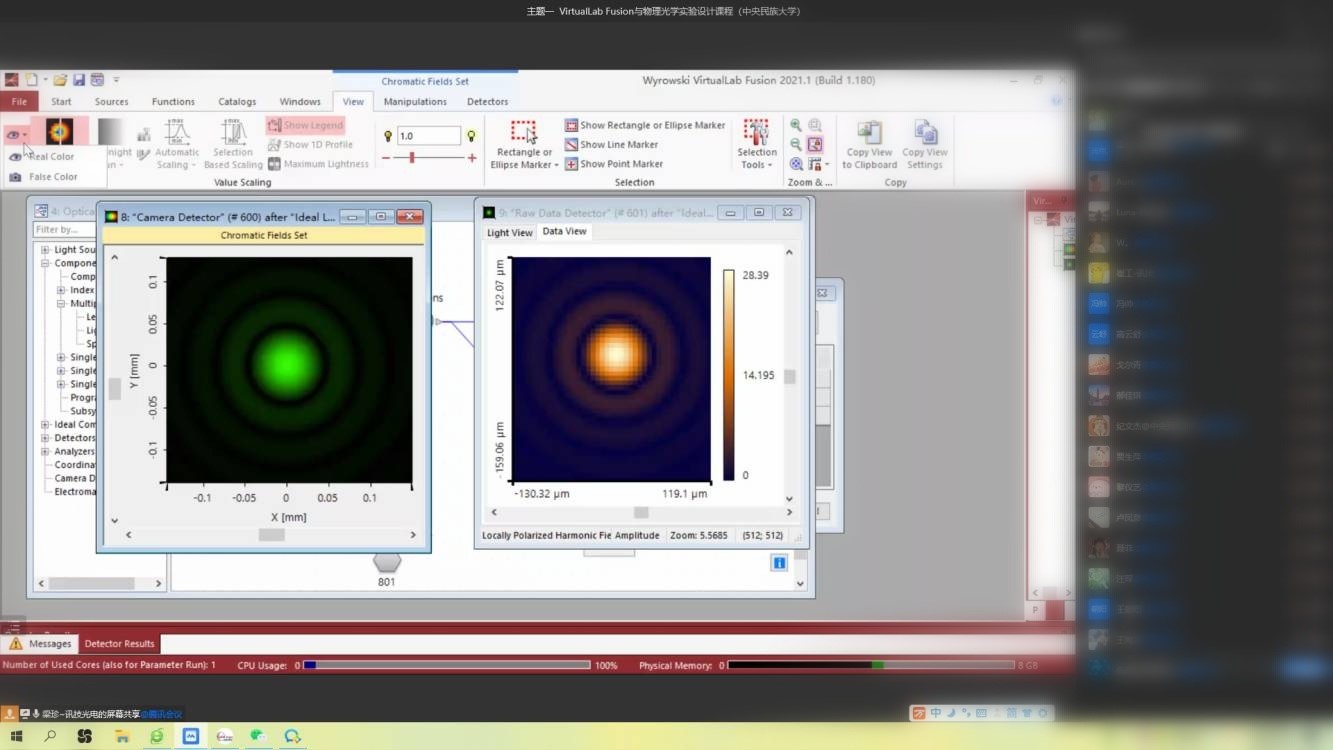Click the Selection Based Scaling icon

click(233, 133)
